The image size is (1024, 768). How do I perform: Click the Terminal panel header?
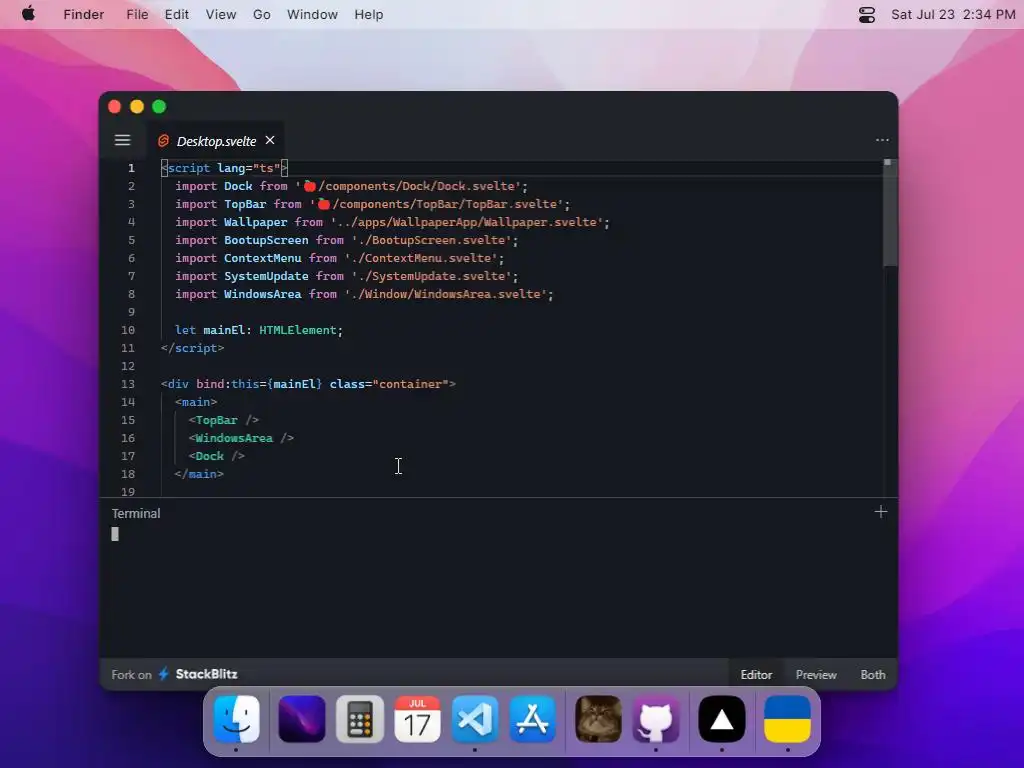pyautogui.click(x=136, y=513)
